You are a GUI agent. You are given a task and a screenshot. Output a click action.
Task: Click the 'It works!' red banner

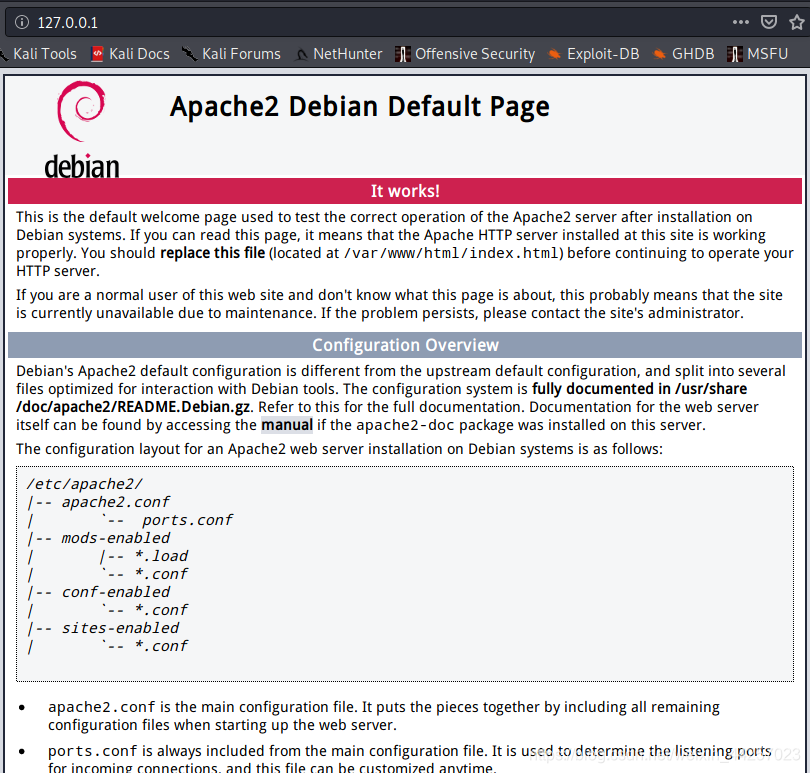point(405,191)
